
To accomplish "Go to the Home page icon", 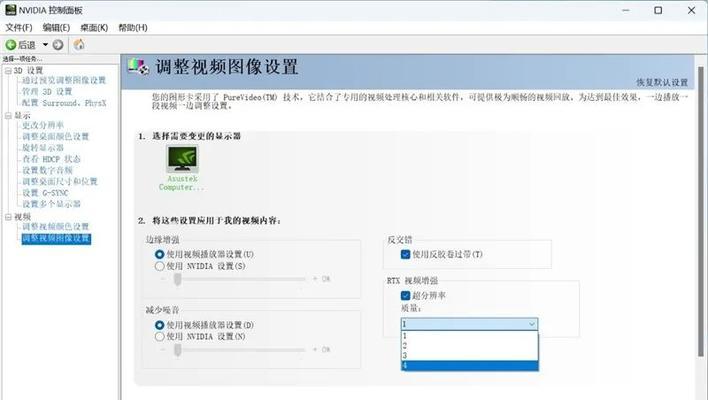I will tap(79, 44).
